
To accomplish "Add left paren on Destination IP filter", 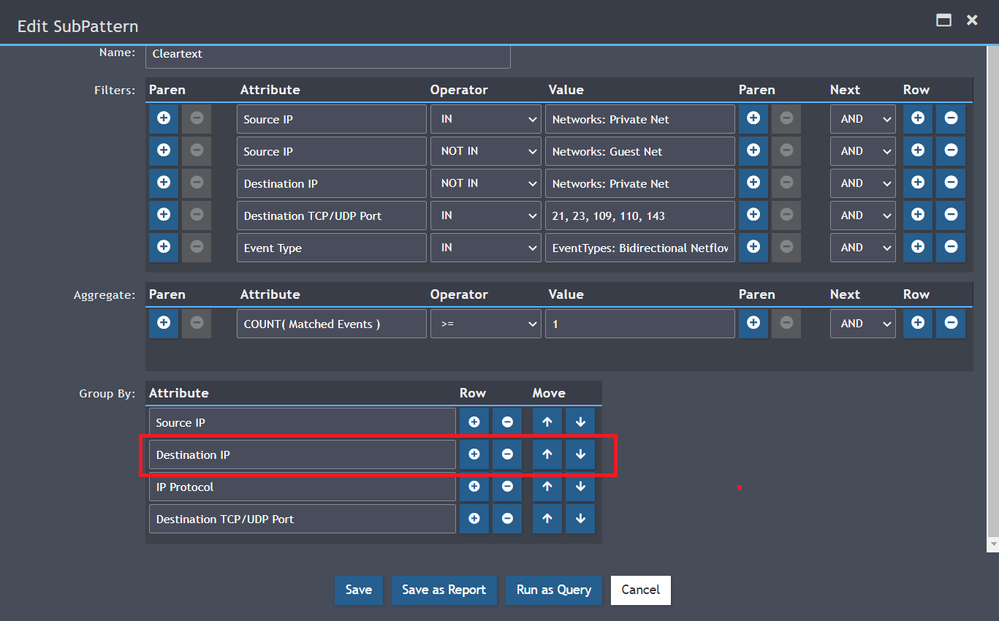I will 163,184.
